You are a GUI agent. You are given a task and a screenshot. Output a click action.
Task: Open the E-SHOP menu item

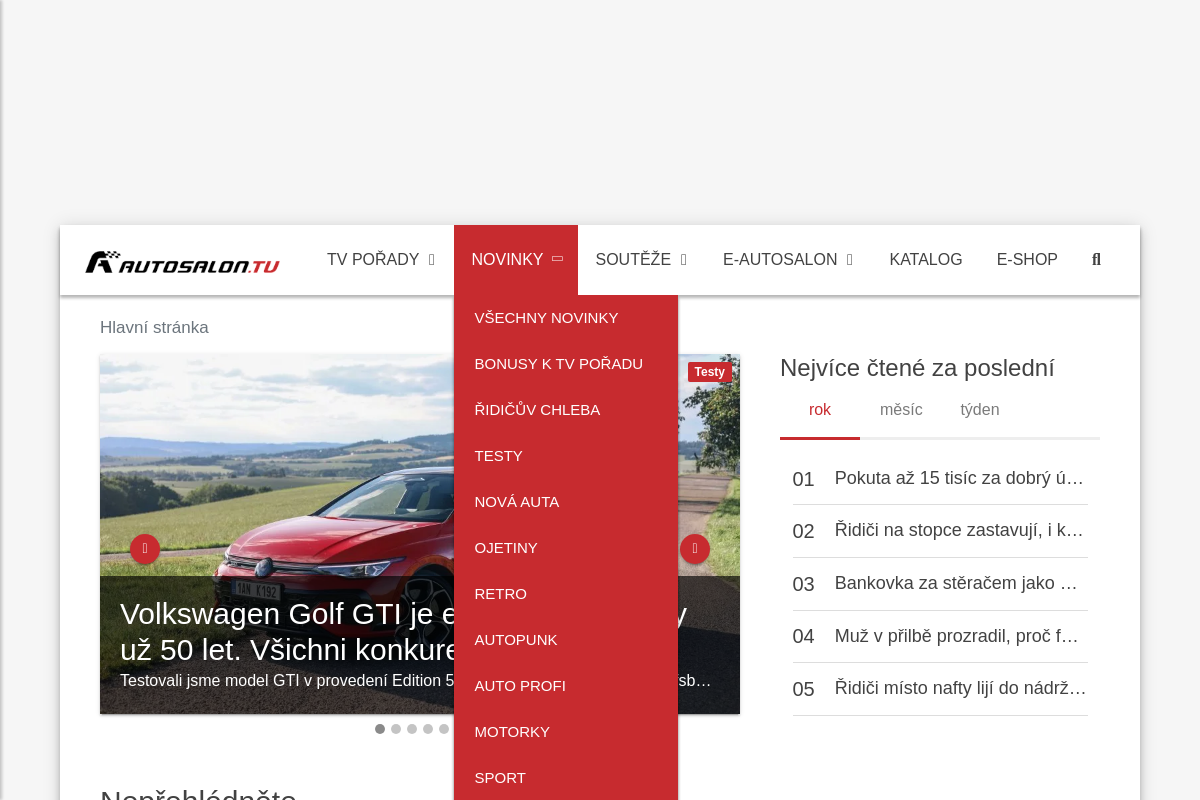[x=1027, y=260]
